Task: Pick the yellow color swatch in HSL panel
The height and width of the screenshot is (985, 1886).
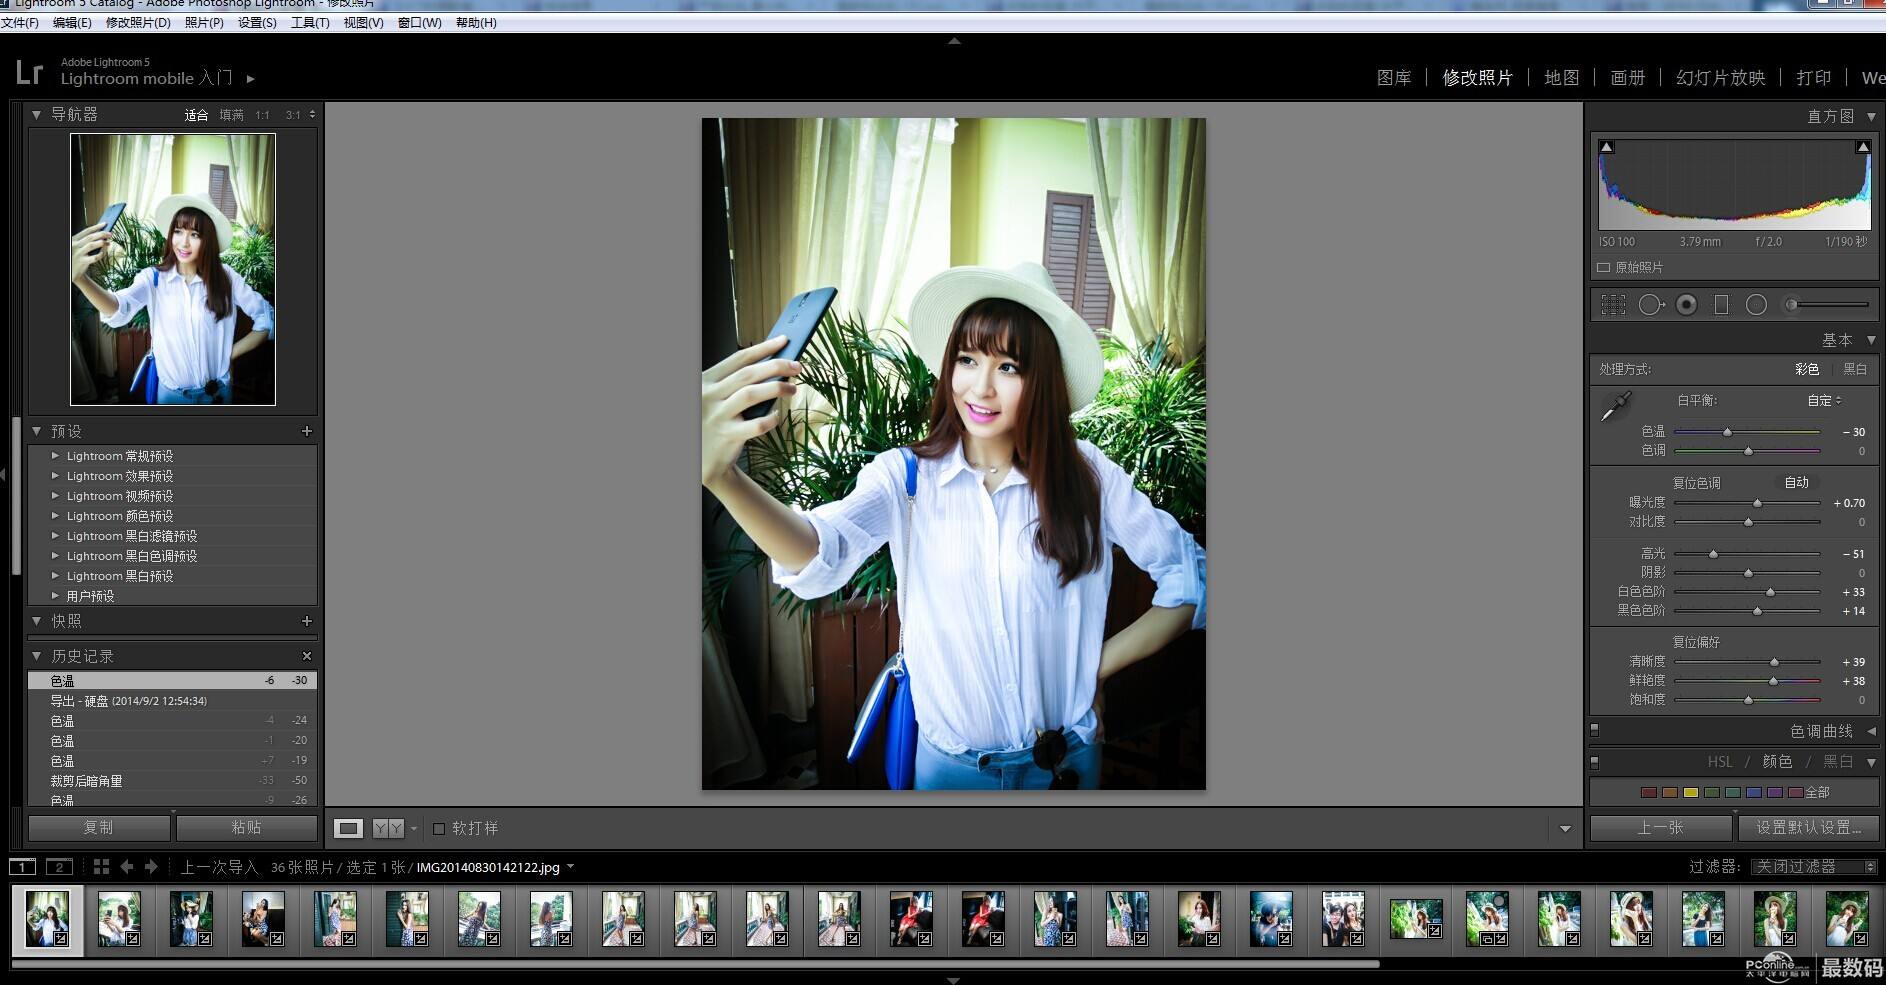Action: point(1691,793)
